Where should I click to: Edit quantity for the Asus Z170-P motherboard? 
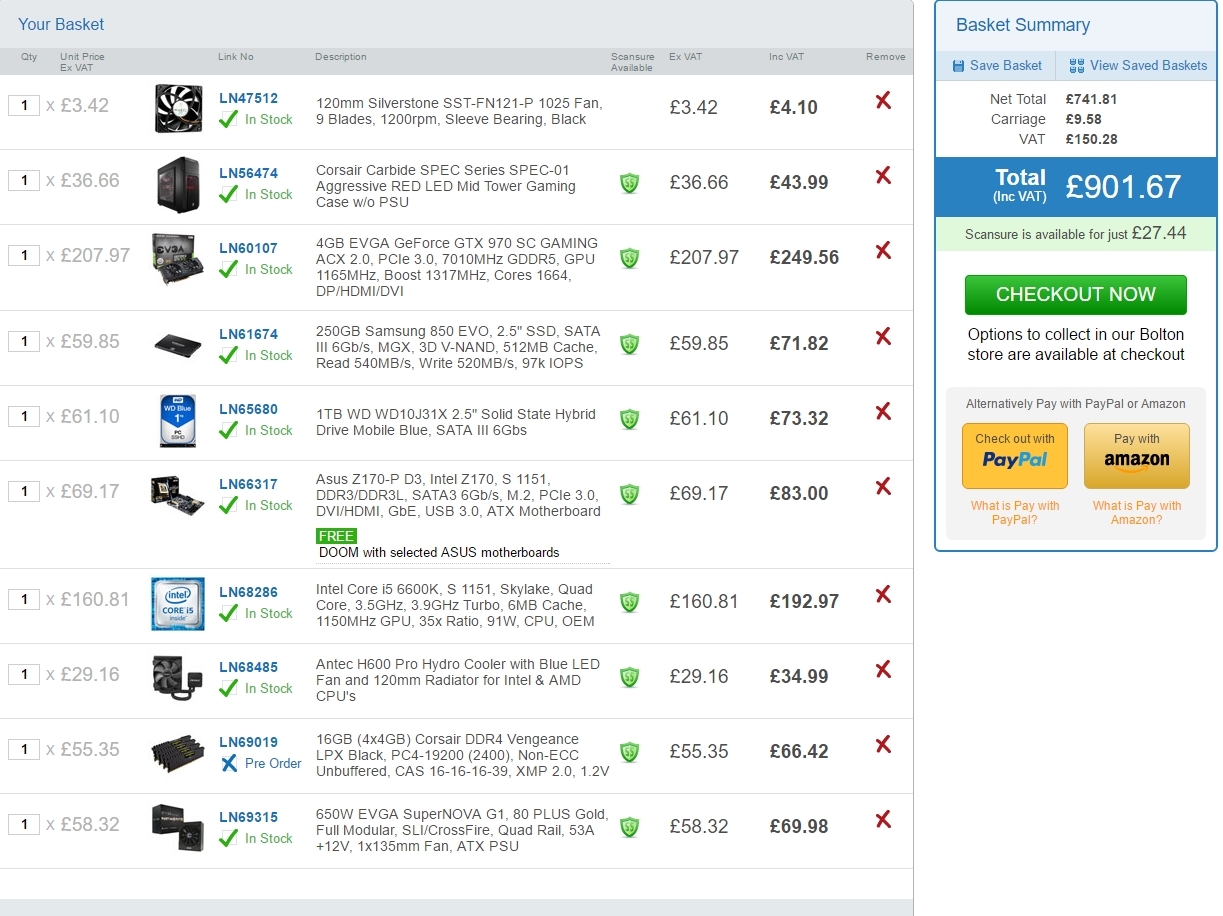tap(24, 491)
